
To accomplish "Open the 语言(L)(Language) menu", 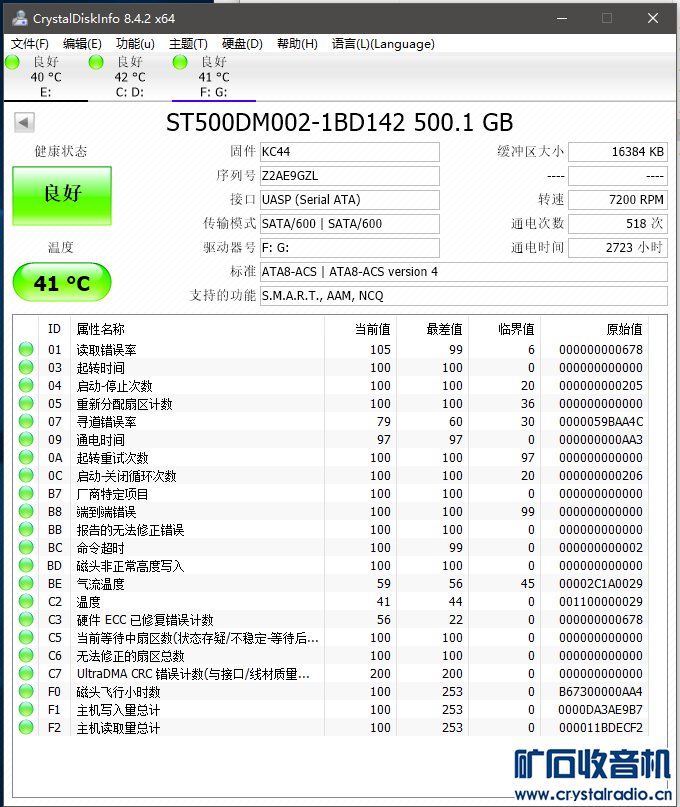I will [383, 44].
